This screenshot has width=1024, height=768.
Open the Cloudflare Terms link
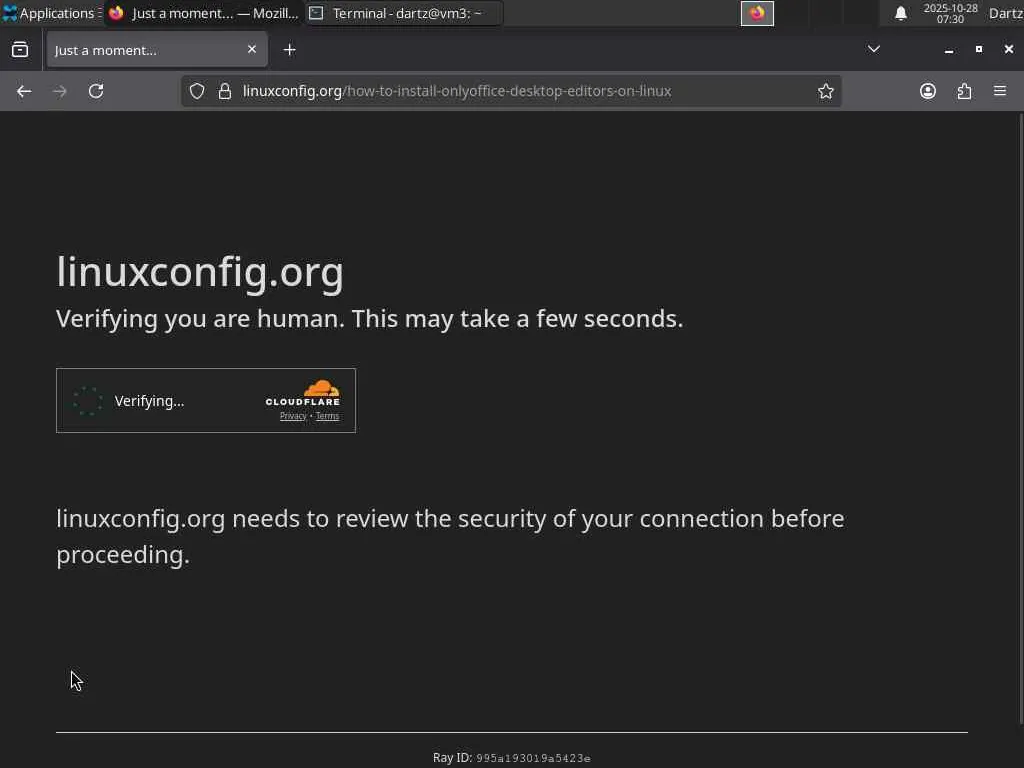tap(327, 416)
